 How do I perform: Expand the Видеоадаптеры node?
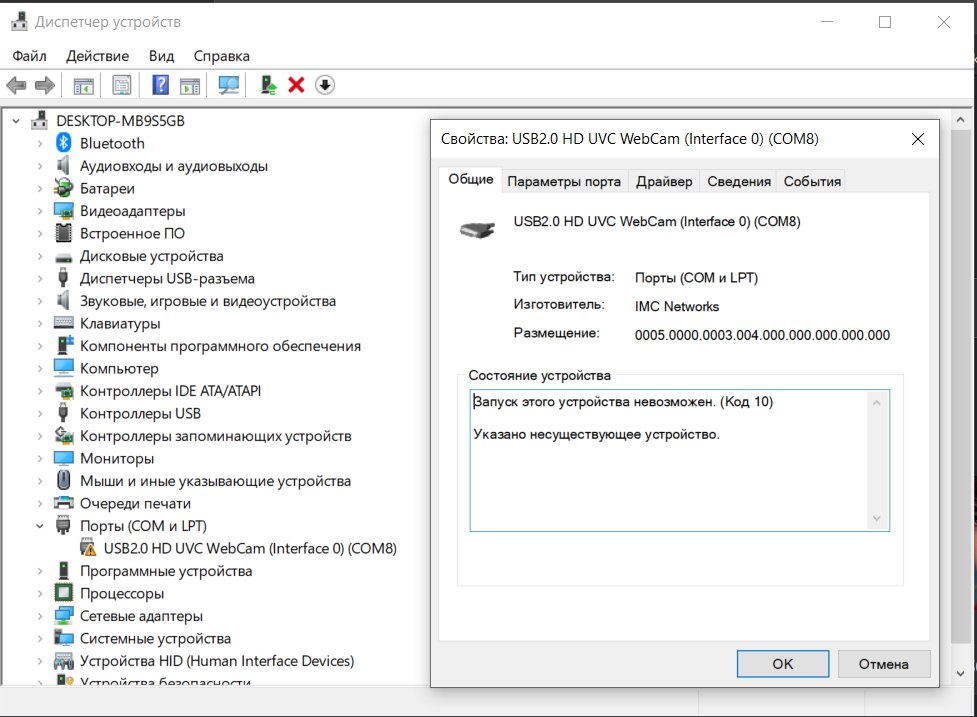40,211
